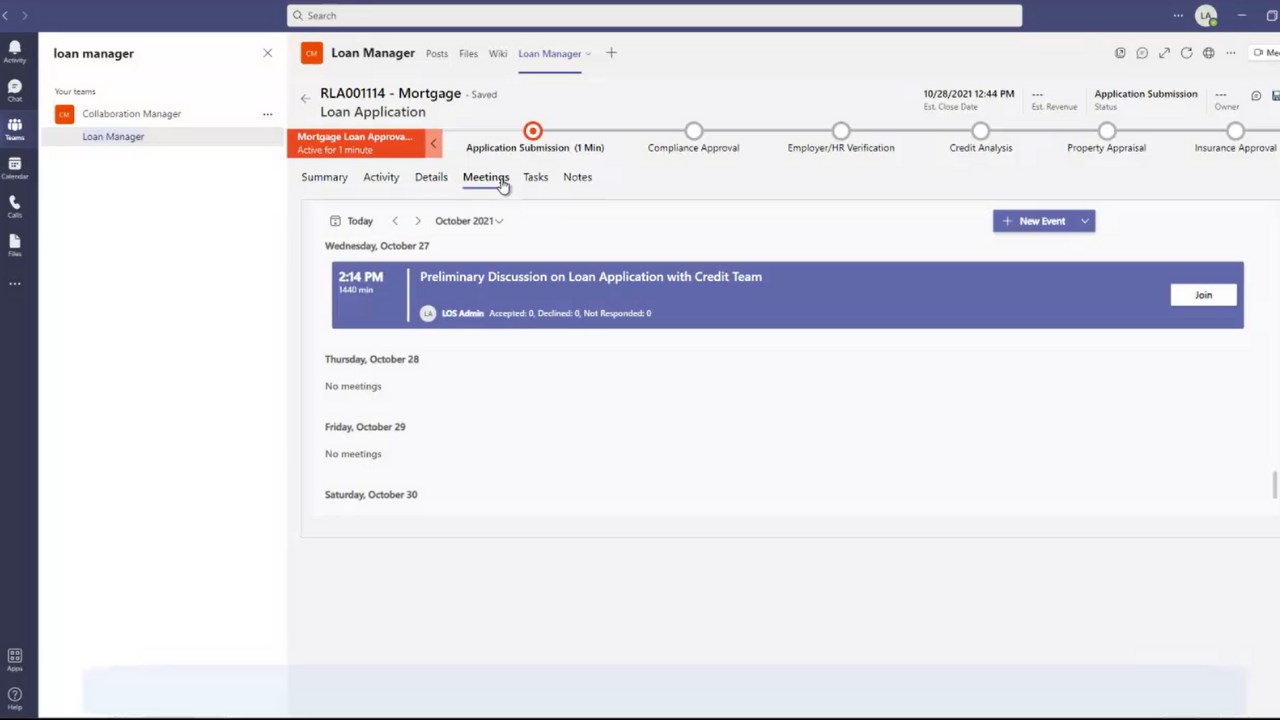Start a Meet video call

click(x=1265, y=53)
